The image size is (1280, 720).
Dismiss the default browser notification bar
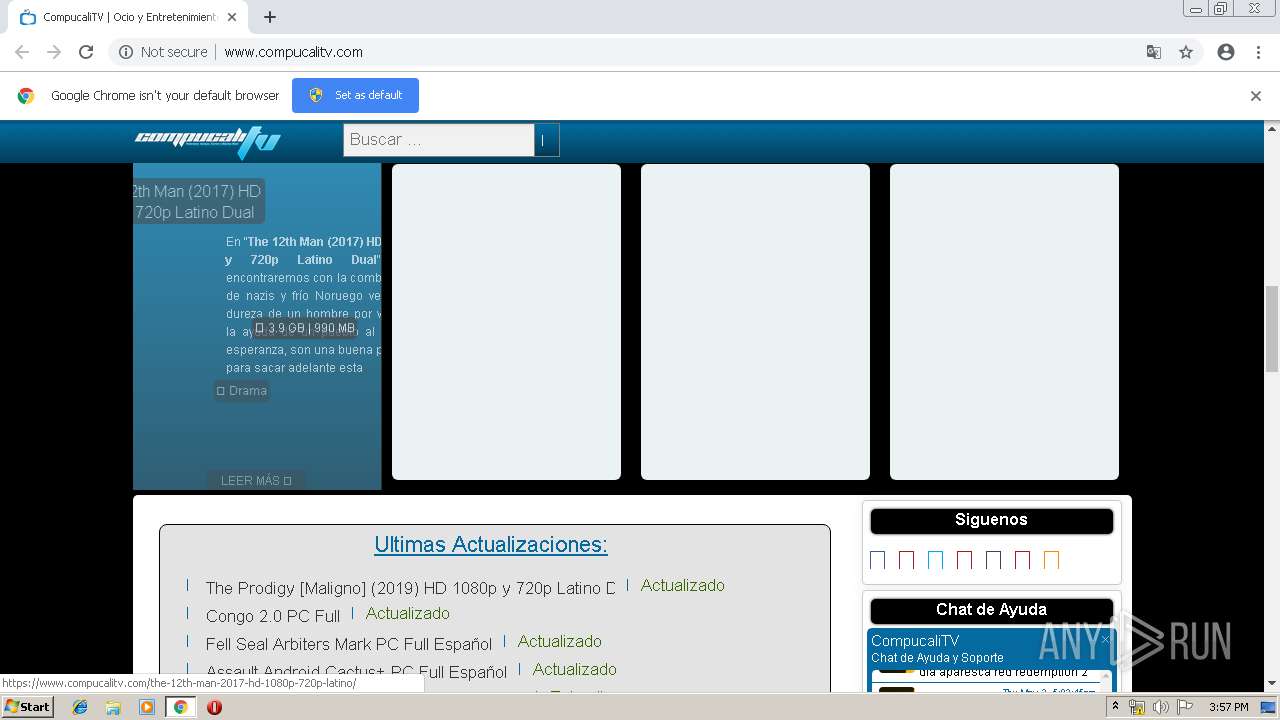(1256, 96)
